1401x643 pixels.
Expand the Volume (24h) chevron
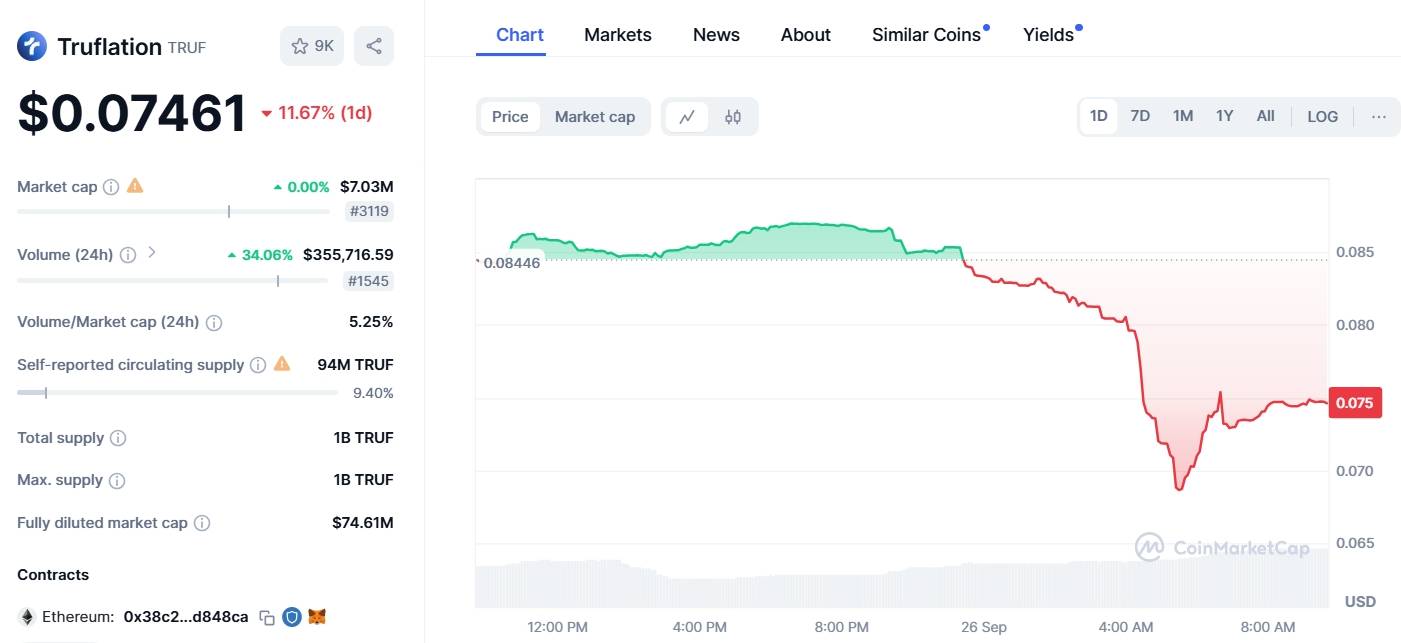point(152,252)
